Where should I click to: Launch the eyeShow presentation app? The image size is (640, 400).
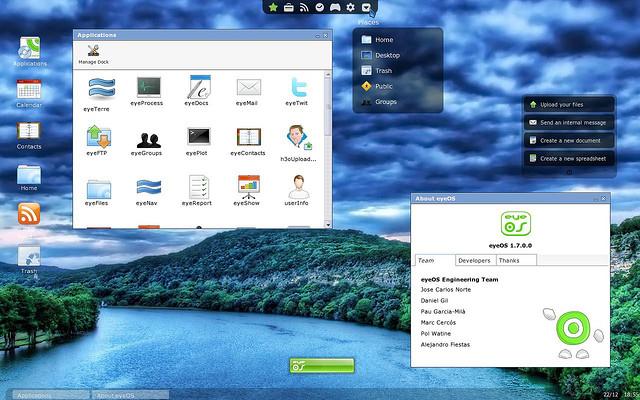tap(248, 187)
